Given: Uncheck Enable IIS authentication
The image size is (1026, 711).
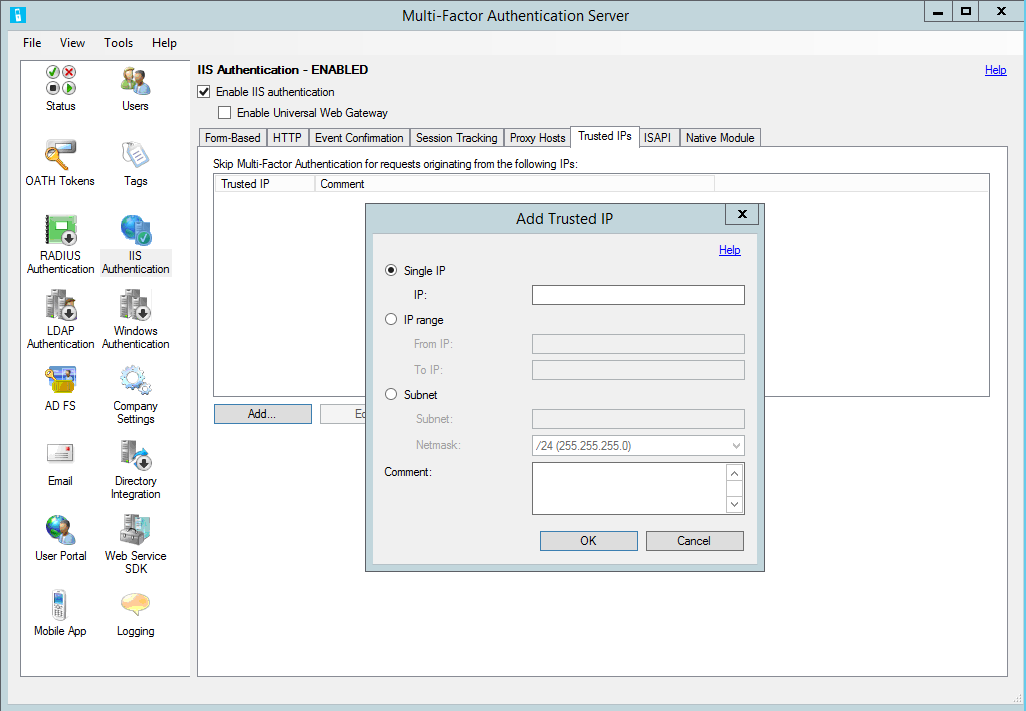Looking at the screenshot, I should click(x=204, y=91).
